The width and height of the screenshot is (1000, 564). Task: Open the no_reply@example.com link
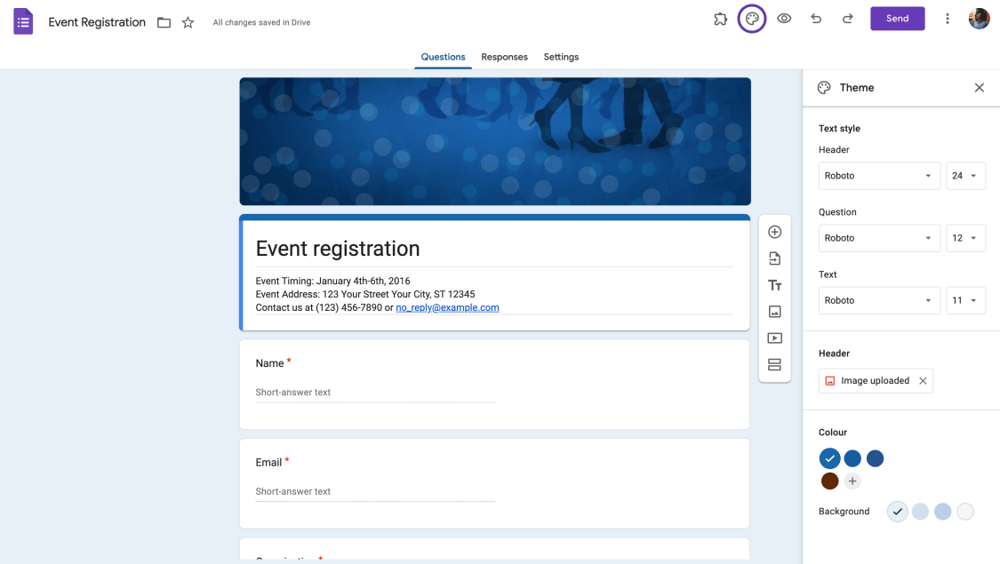[x=447, y=308]
